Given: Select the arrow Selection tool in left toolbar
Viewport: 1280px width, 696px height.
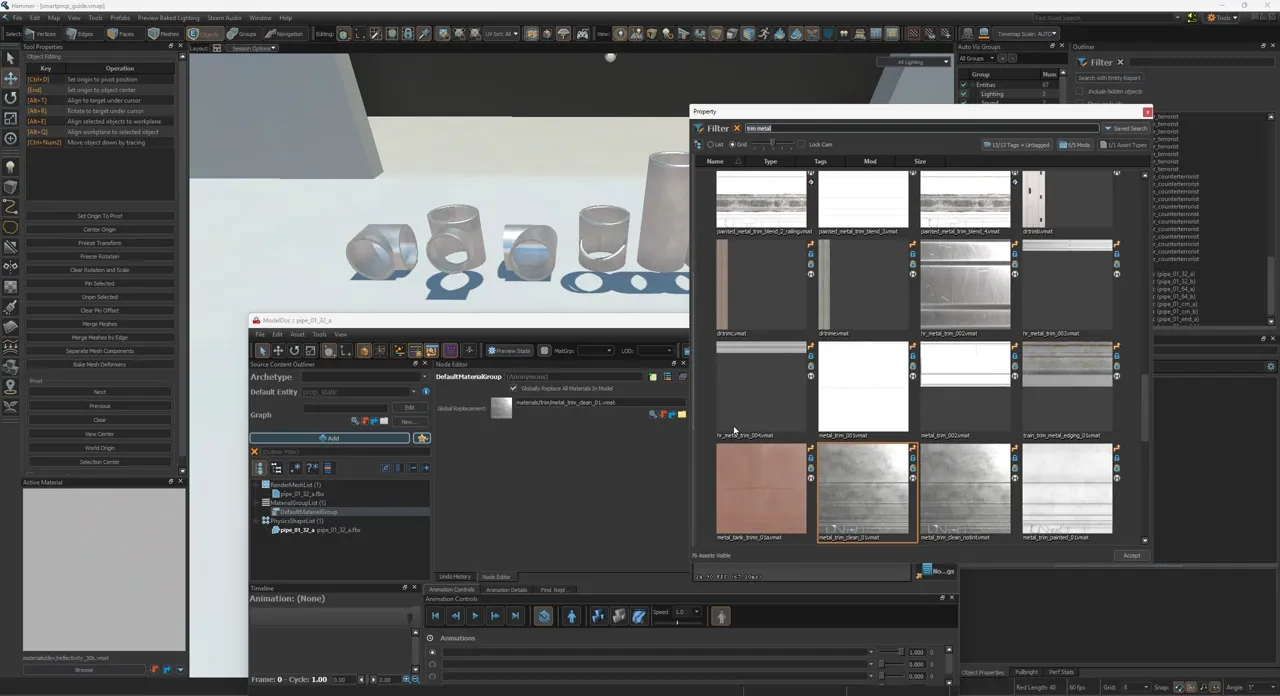Looking at the screenshot, I should tap(11, 57).
